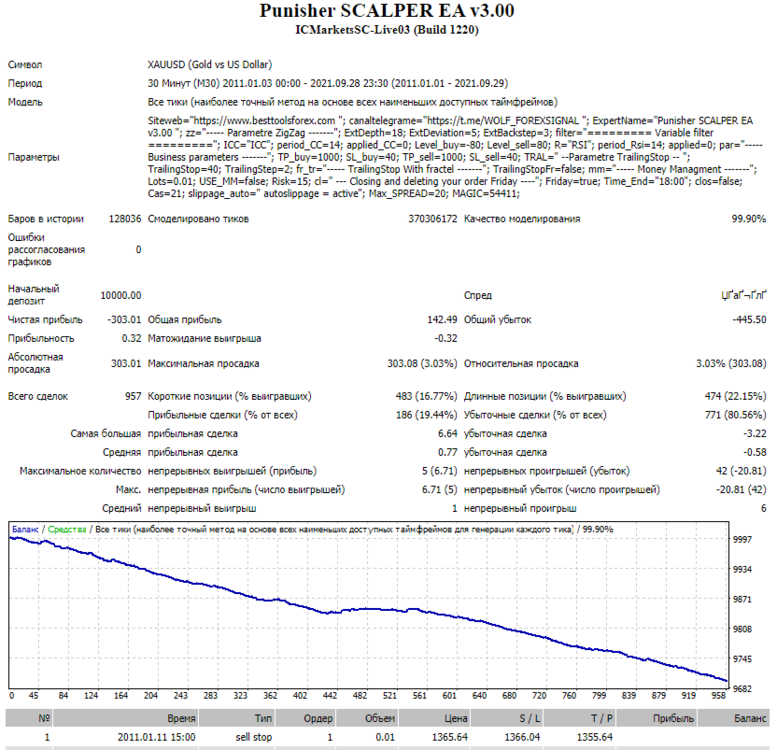
Task: Click the S / L column header
Action: (507, 718)
